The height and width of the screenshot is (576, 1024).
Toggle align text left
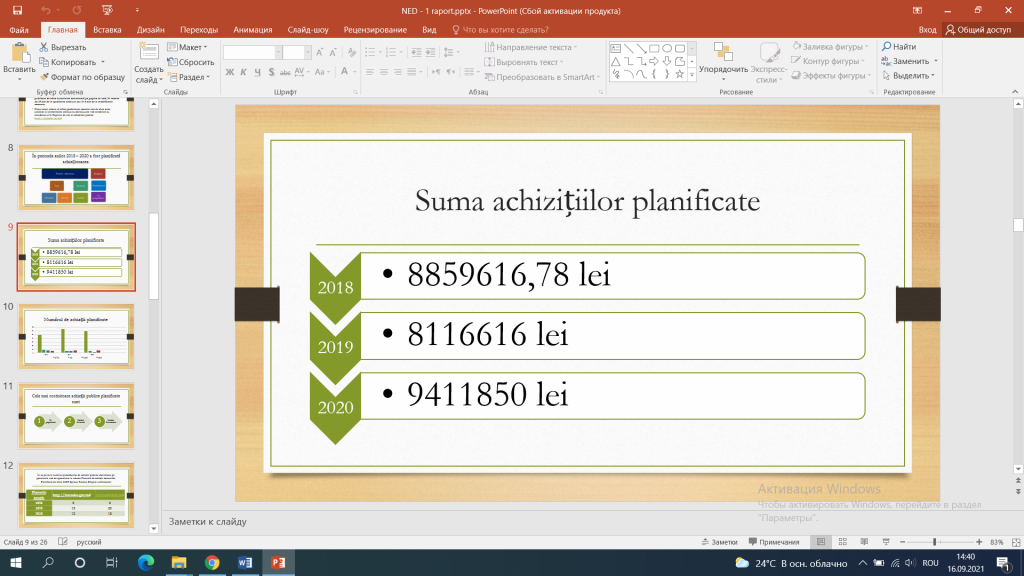[370, 72]
